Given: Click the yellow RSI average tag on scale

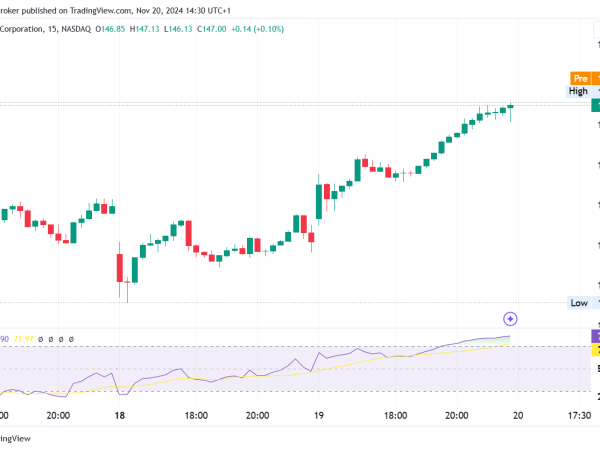Looking at the screenshot, I should click(596, 350).
